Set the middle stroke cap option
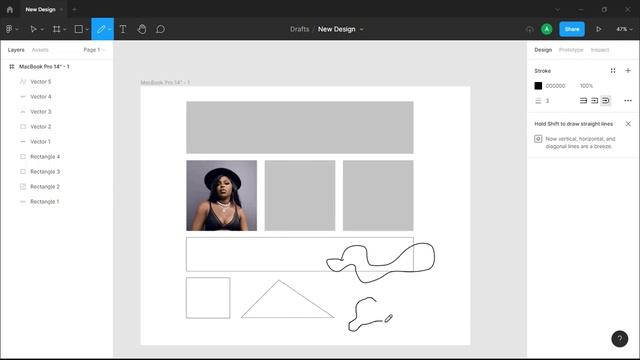The image size is (640, 360). (x=594, y=100)
